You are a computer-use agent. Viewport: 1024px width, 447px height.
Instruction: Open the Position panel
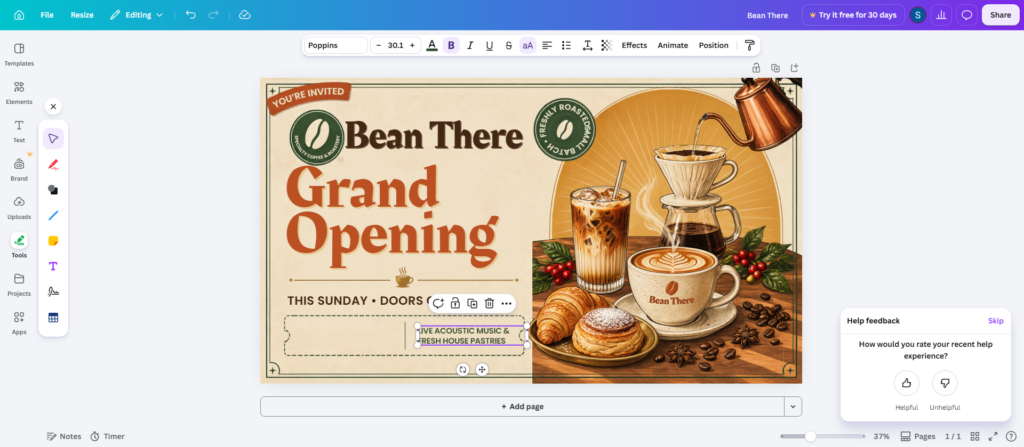(x=713, y=45)
